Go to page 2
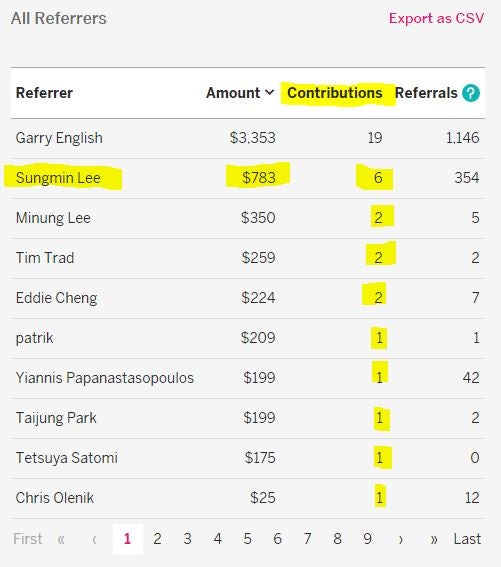 tap(157, 539)
